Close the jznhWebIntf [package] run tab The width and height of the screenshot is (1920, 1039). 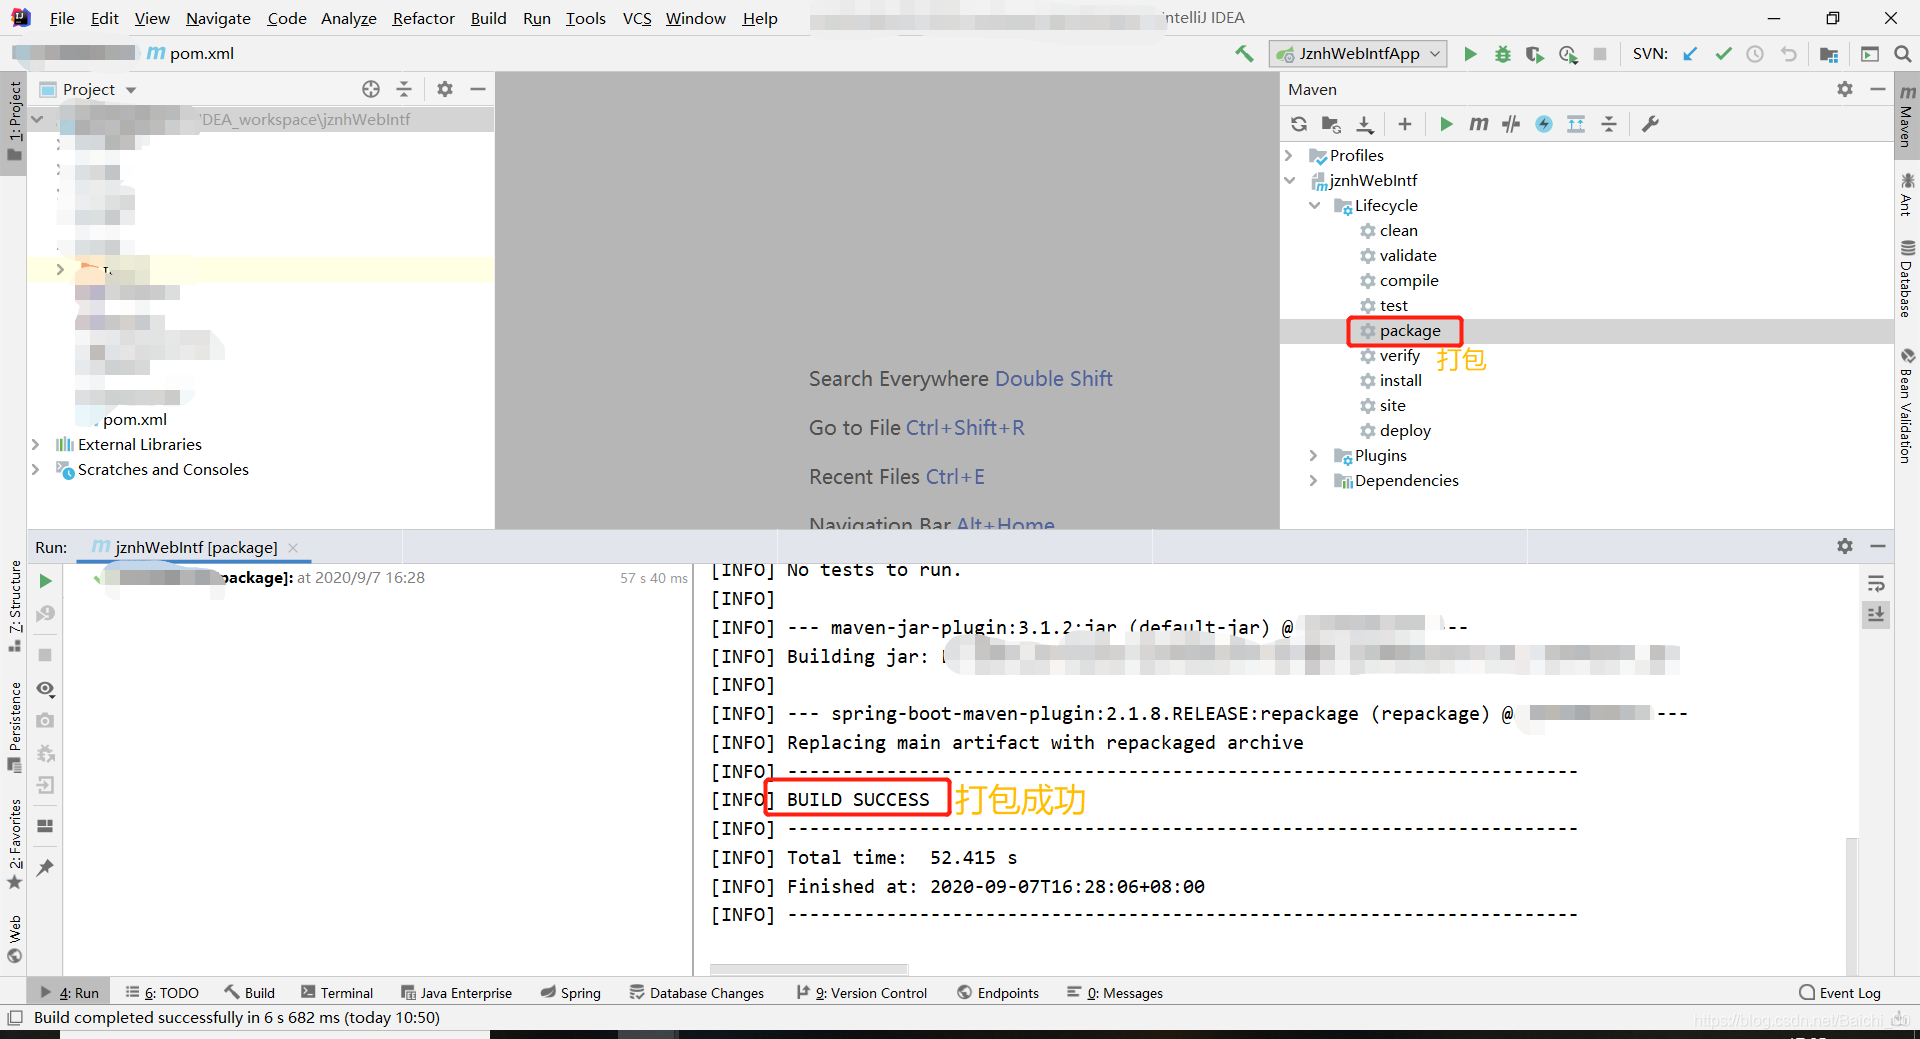pos(293,547)
